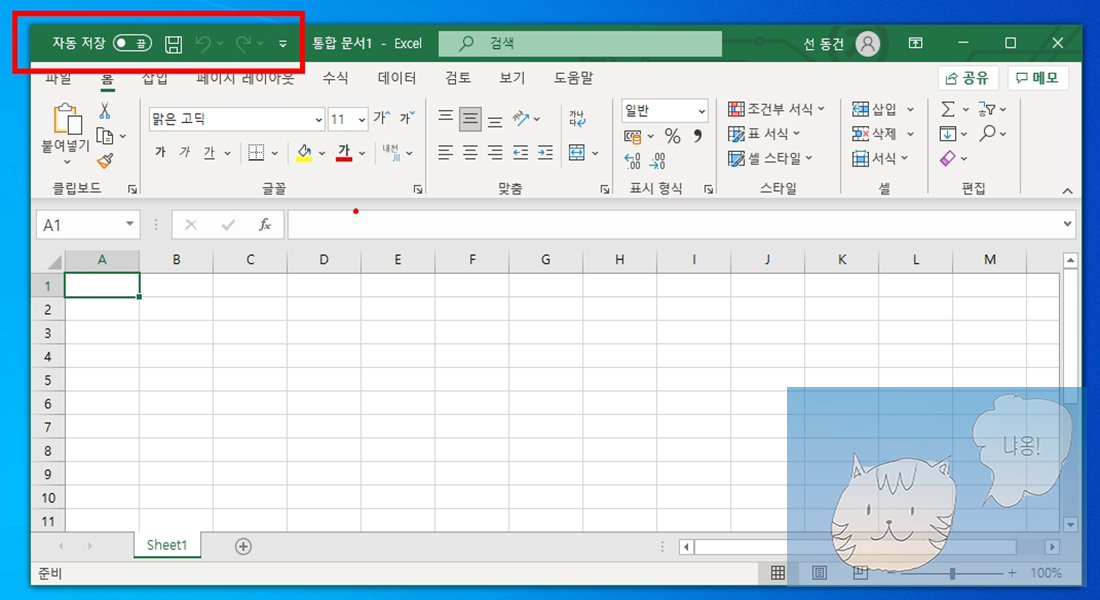Screen dimensions: 1100x600
Task: Expand the customize quick access toolbar arrow
Action: 283,44
